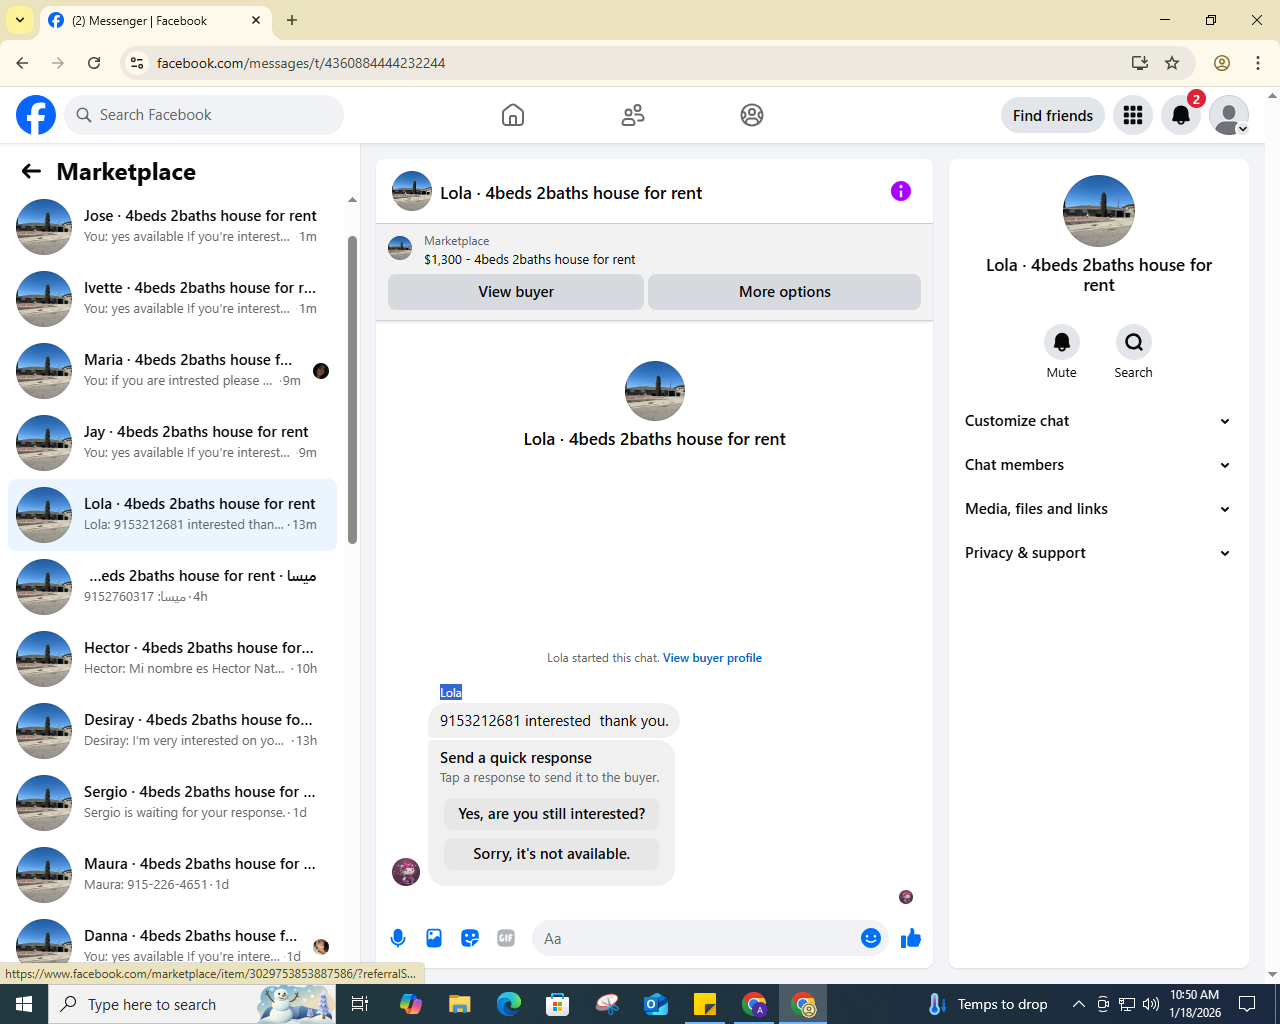Open a new browser tab

click(x=292, y=20)
